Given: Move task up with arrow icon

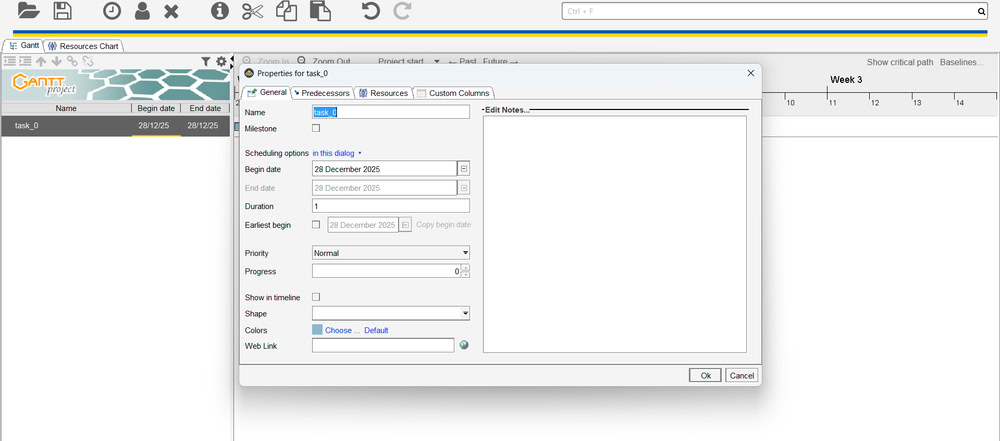Looking at the screenshot, I should pos(41,61).
